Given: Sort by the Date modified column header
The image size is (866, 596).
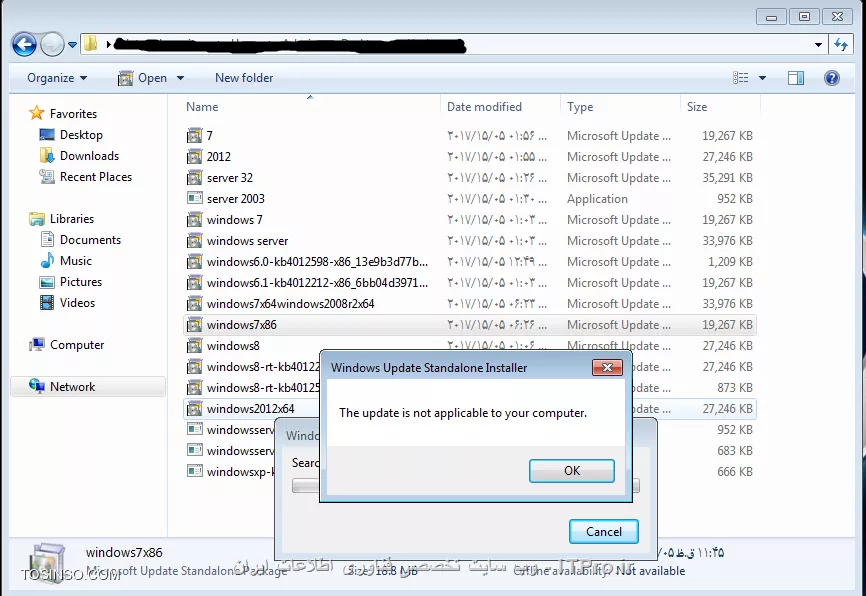Looking at the screenshot, I should click(484, 107).
